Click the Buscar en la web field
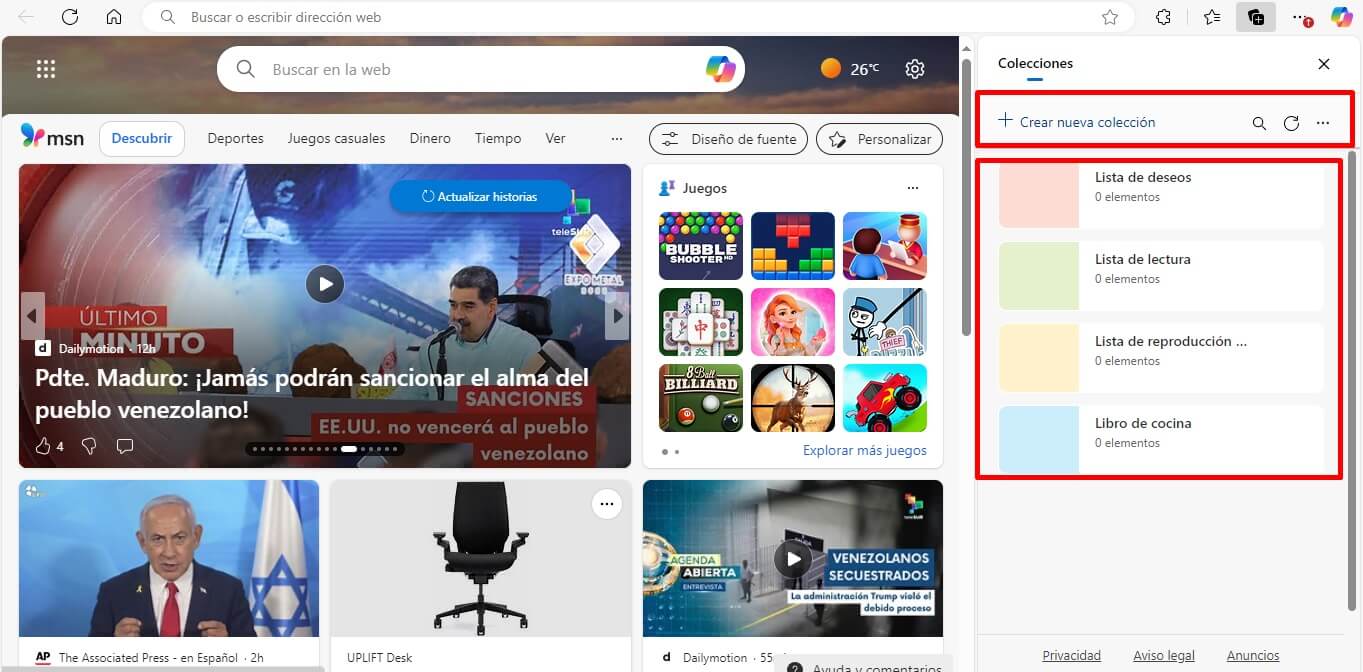 [480, 69]
